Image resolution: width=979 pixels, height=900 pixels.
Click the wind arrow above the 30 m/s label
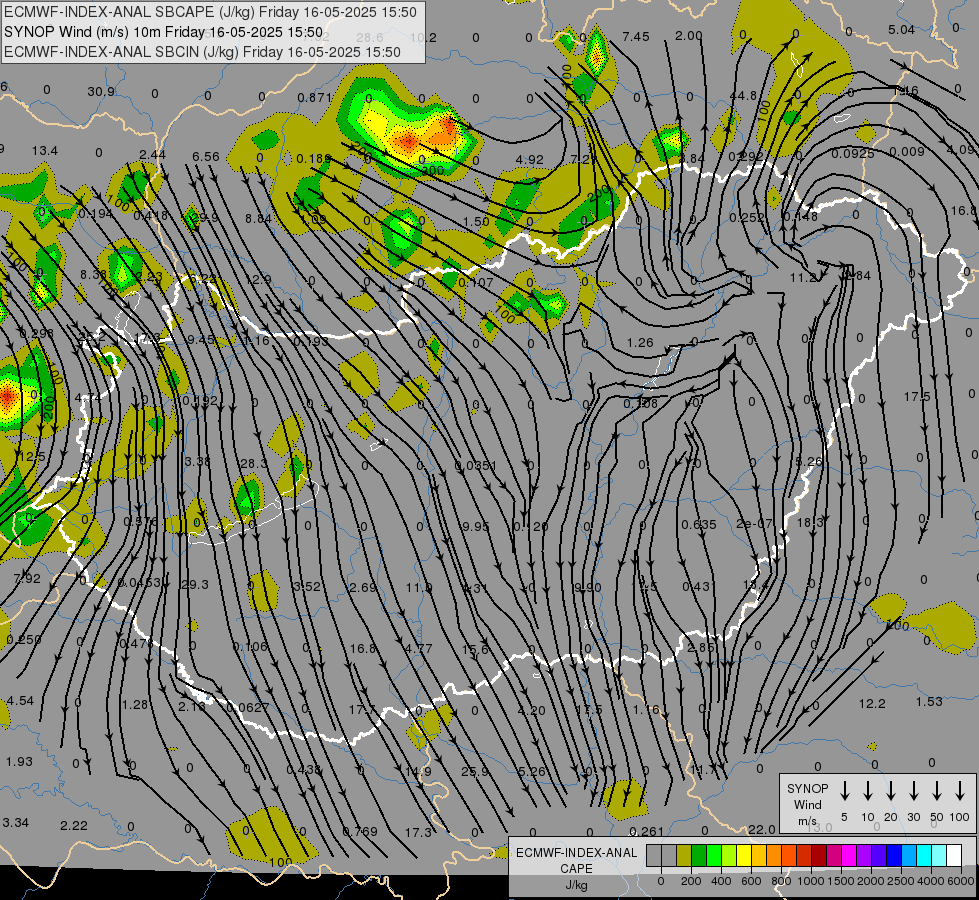pyautogui.click(x=913, y=791)
